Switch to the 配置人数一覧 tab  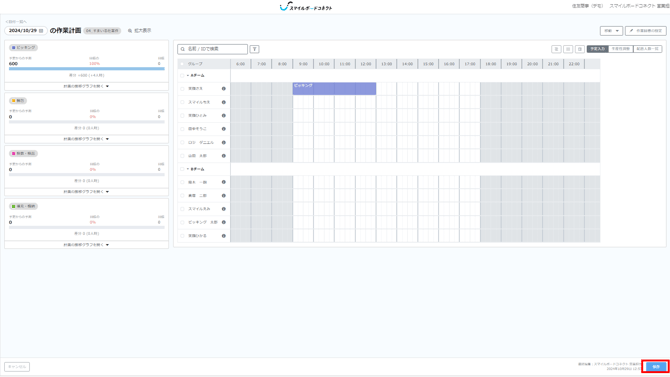coord(648,49)
